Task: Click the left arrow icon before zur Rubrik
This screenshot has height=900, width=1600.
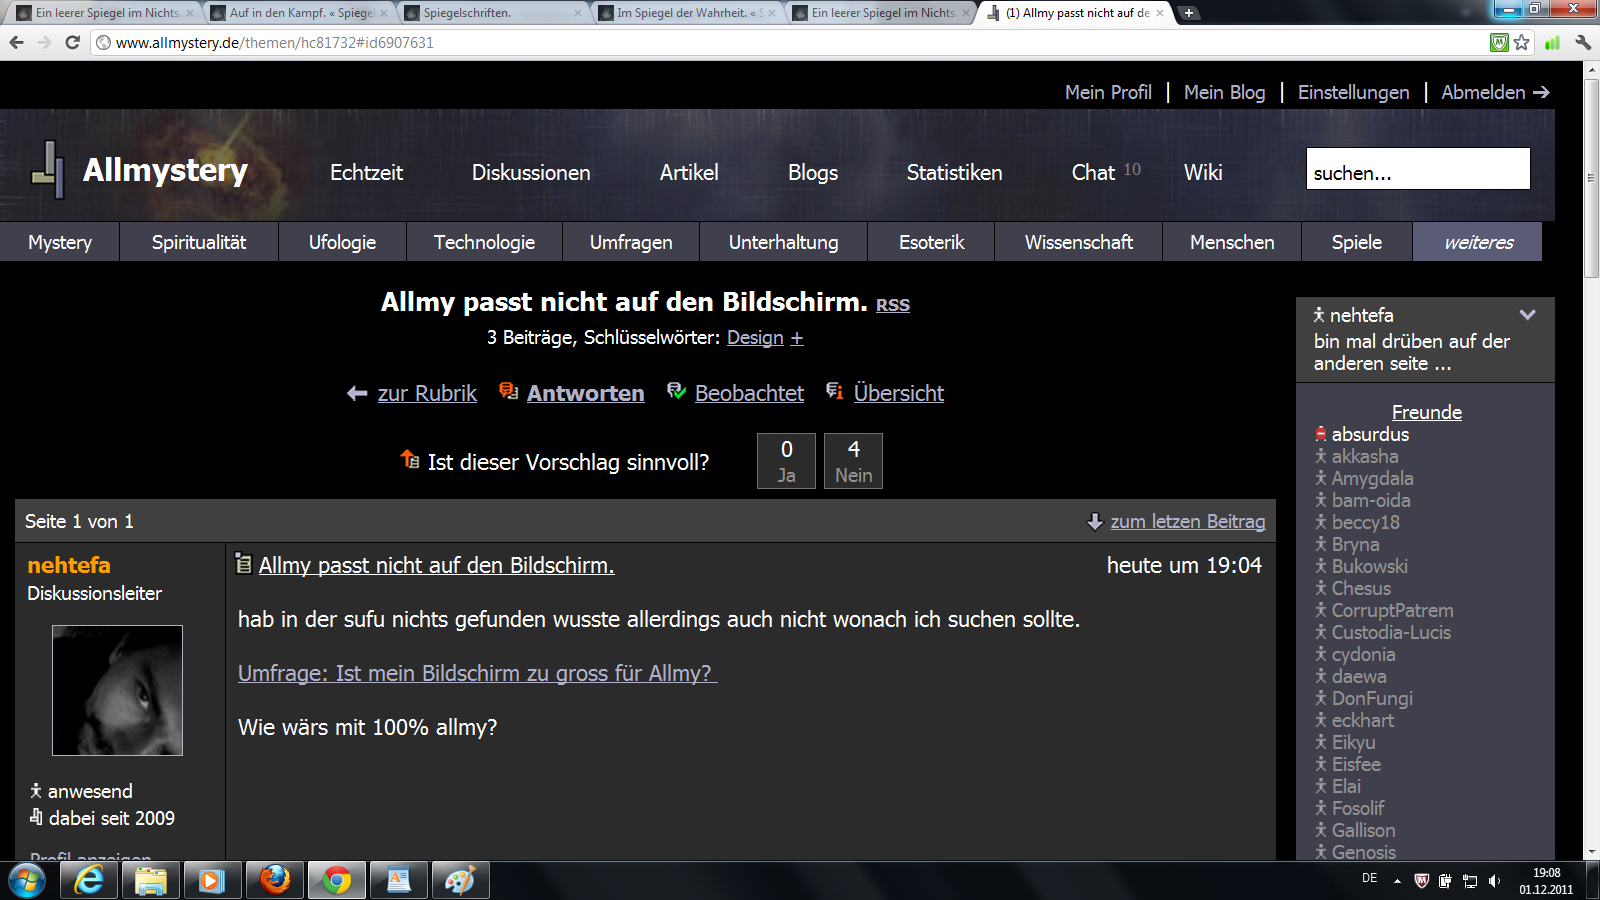Action: pos(357,394)
